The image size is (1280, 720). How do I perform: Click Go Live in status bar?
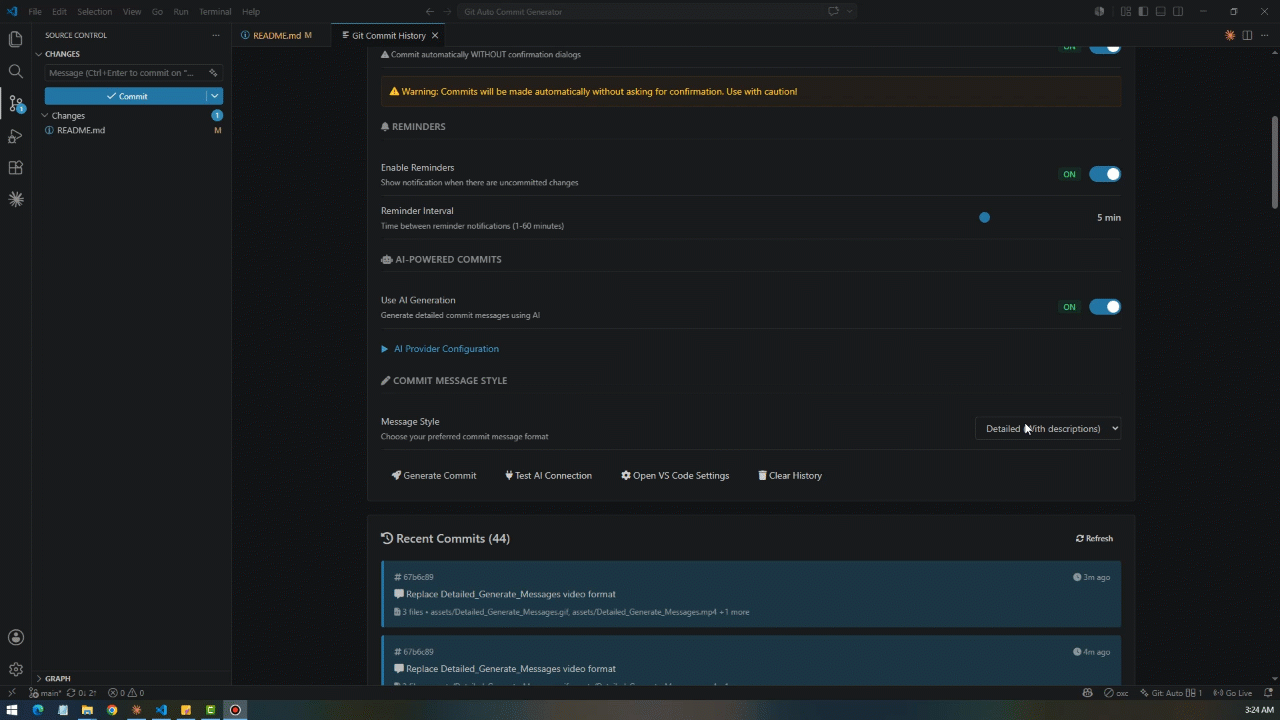[x=1233, y=692]
